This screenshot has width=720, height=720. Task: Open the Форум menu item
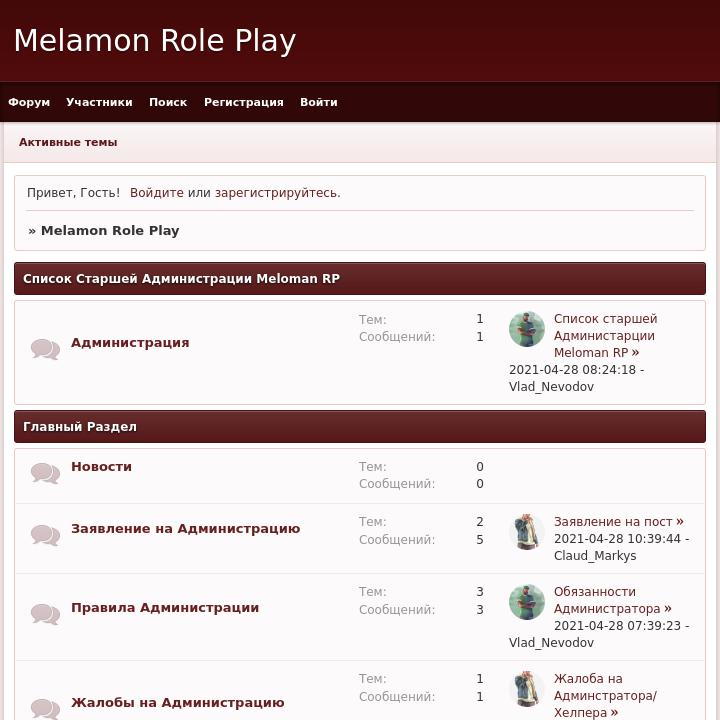[x=29, y=102]
